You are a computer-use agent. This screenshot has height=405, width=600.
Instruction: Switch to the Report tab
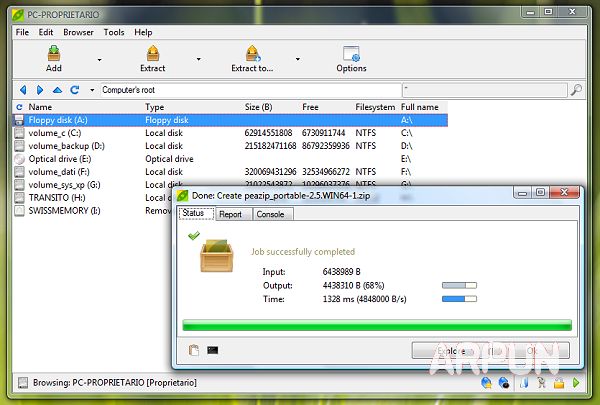pyautogui.click(x=230, y=214)
